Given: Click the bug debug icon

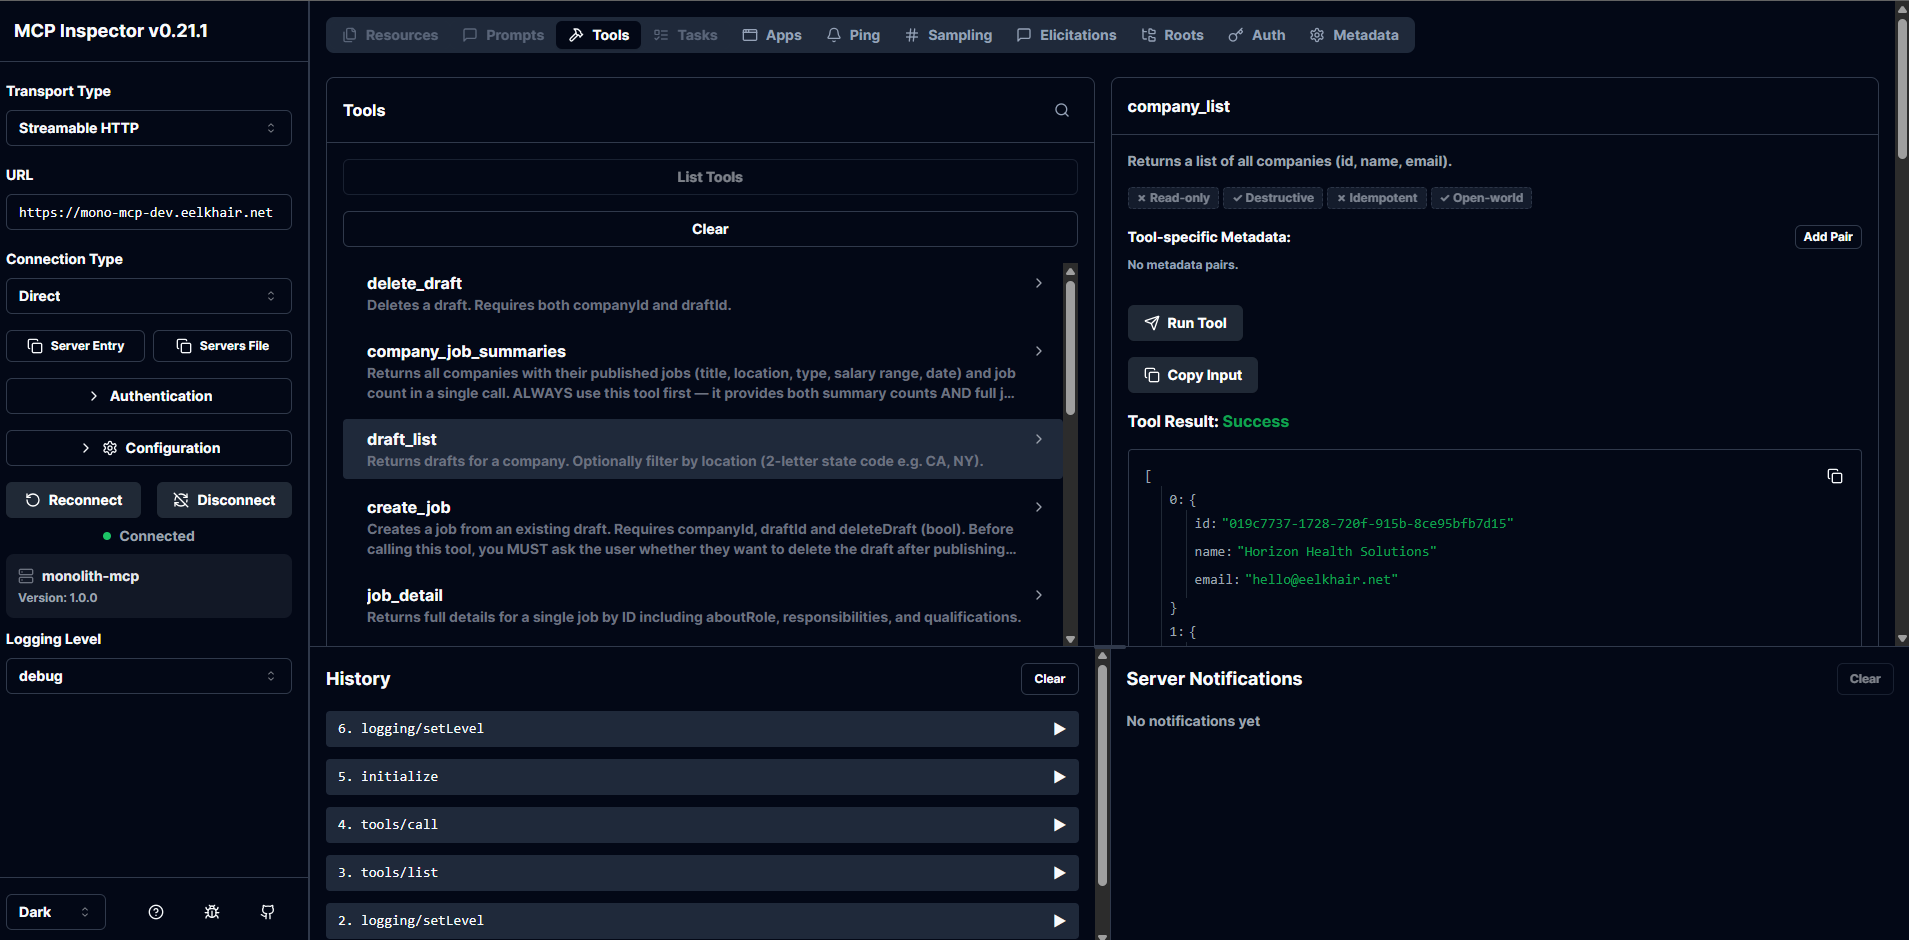Looking at the screenshot, I should 212,912.
